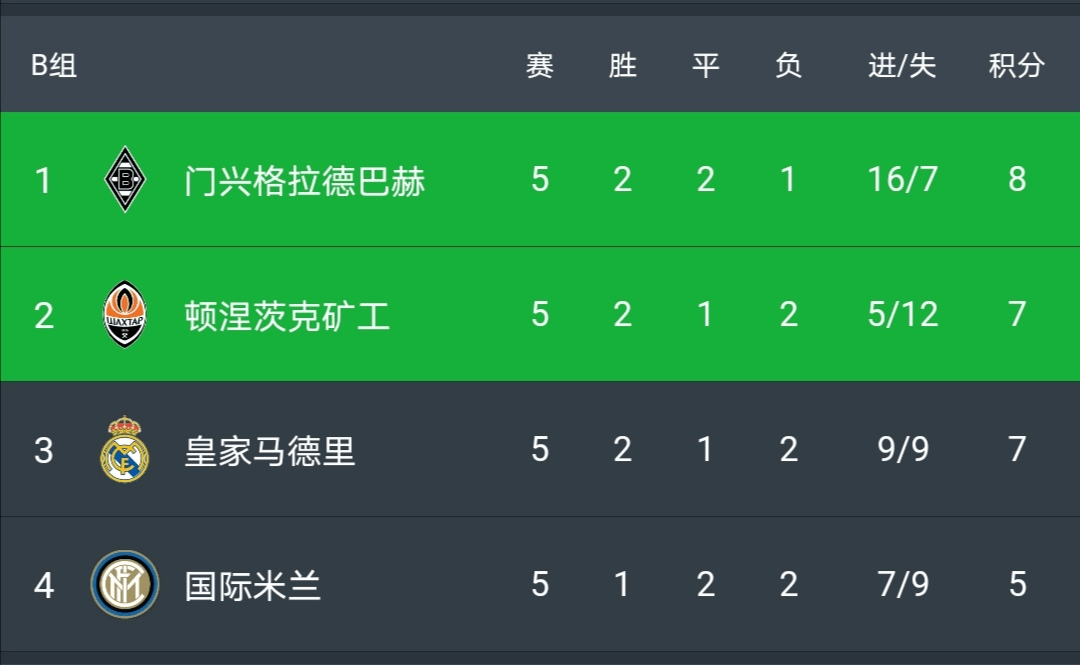Screen dimensions: 1080x665
Task: Click the 5/12 goals value
Action: (x=902, y=314)
